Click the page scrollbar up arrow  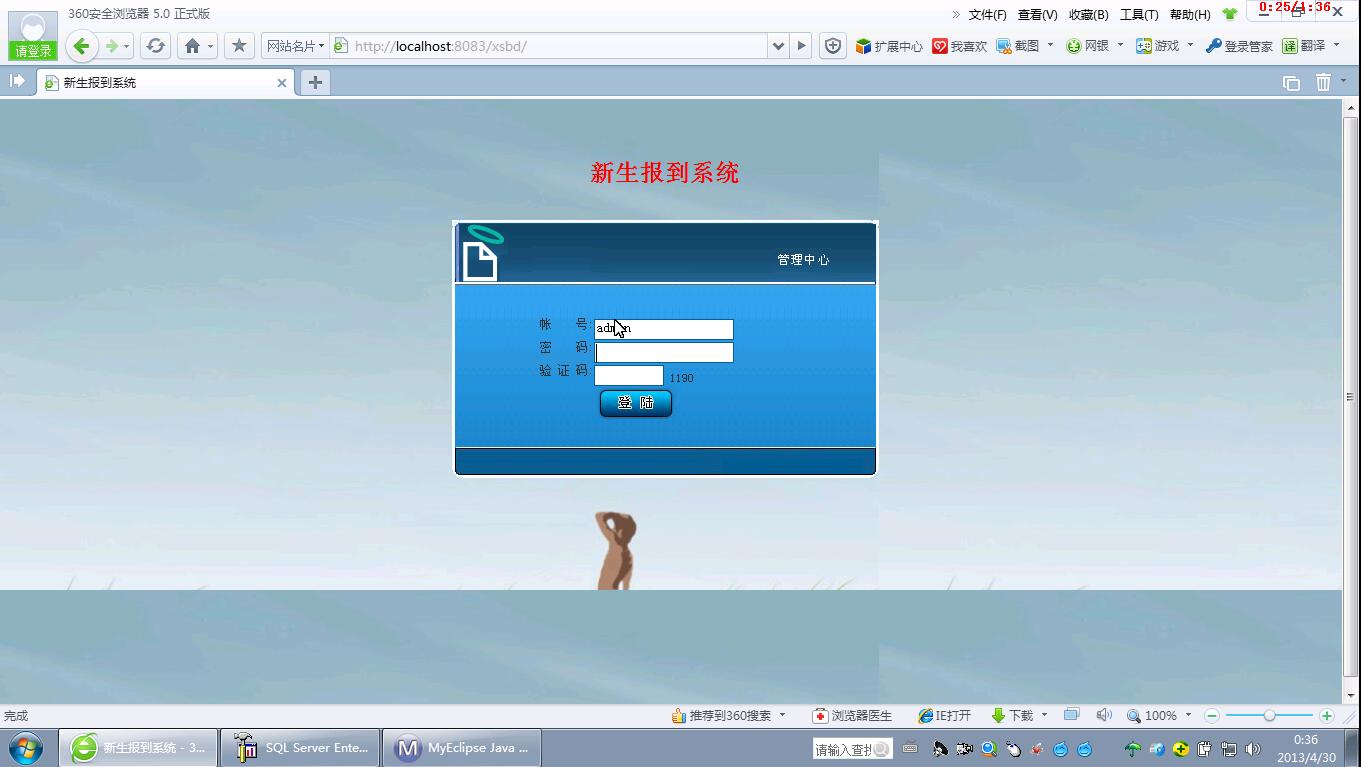click(x=1352, y=107)
